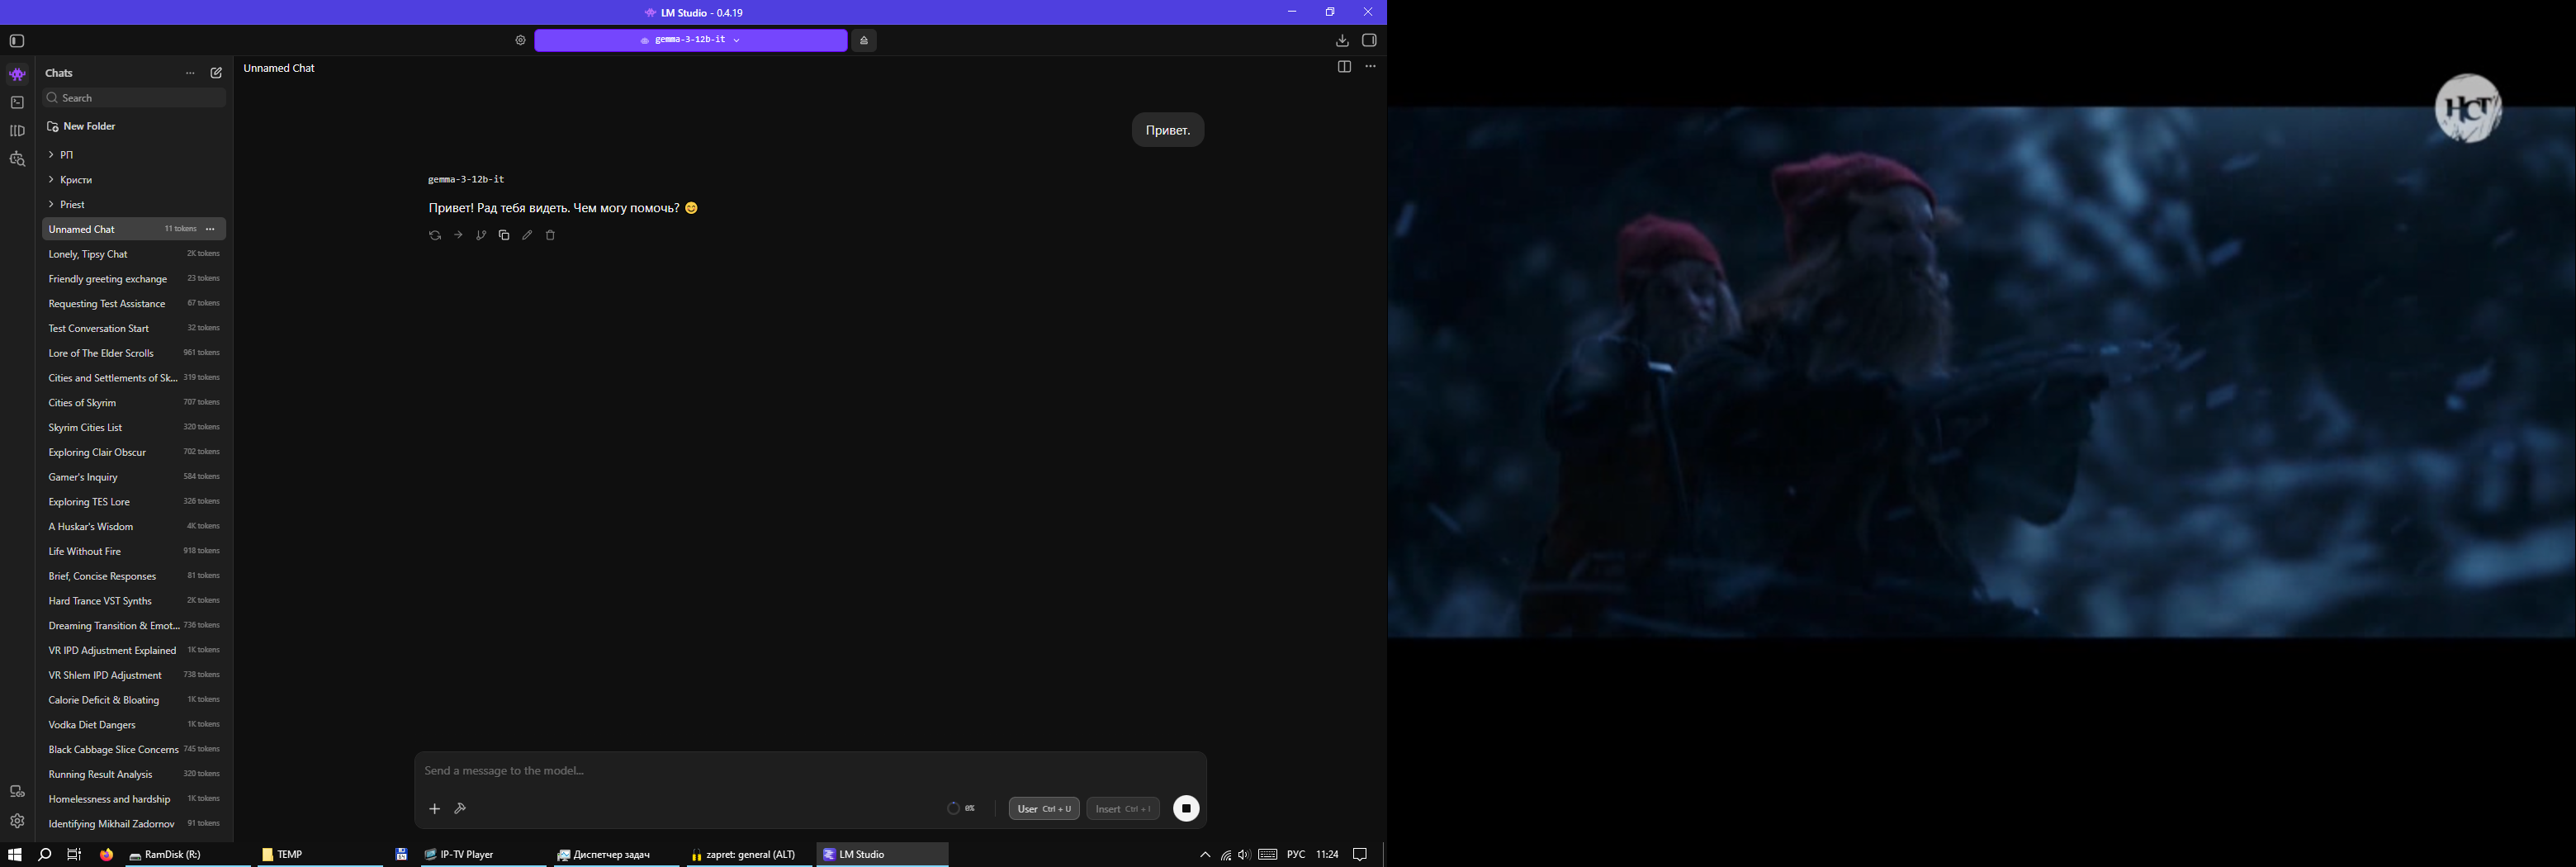The height and width of the screenshot is (867, 2576).
Task: Toggle the right sidebar panel
Action: pyautogui.click(x=1369, y=41)
